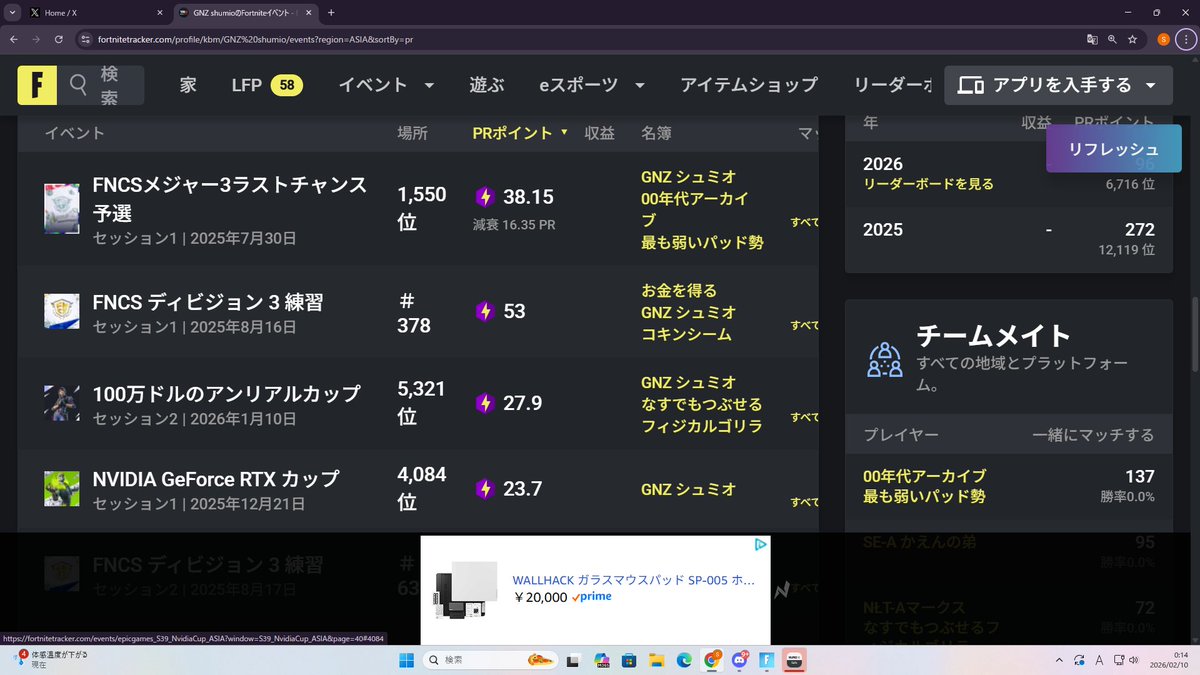Image resolution: width=1200 pixels, height=675 pixels.
Task: Click the 1,550 位 placement cell
Action: 422,208
